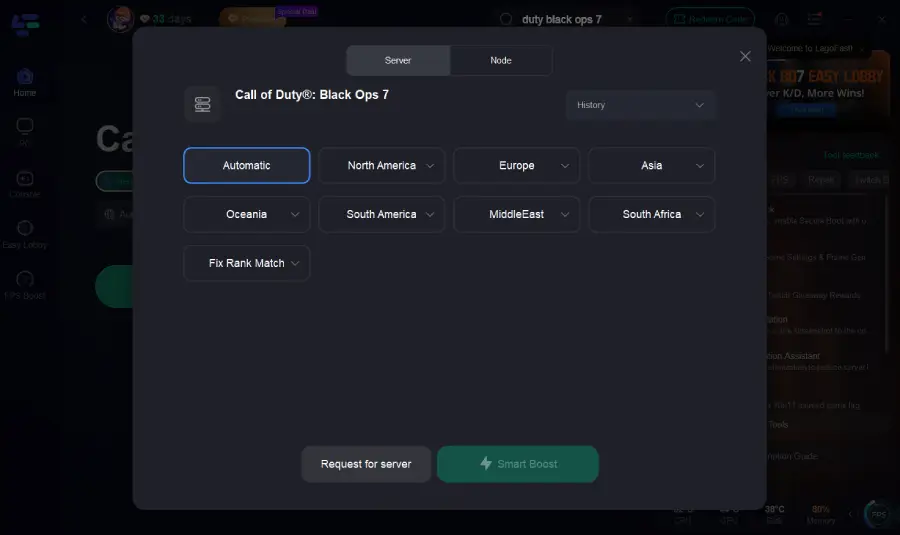
Task: Open Easy Lobby in the sidebar
Action: (x=25, y=234)
